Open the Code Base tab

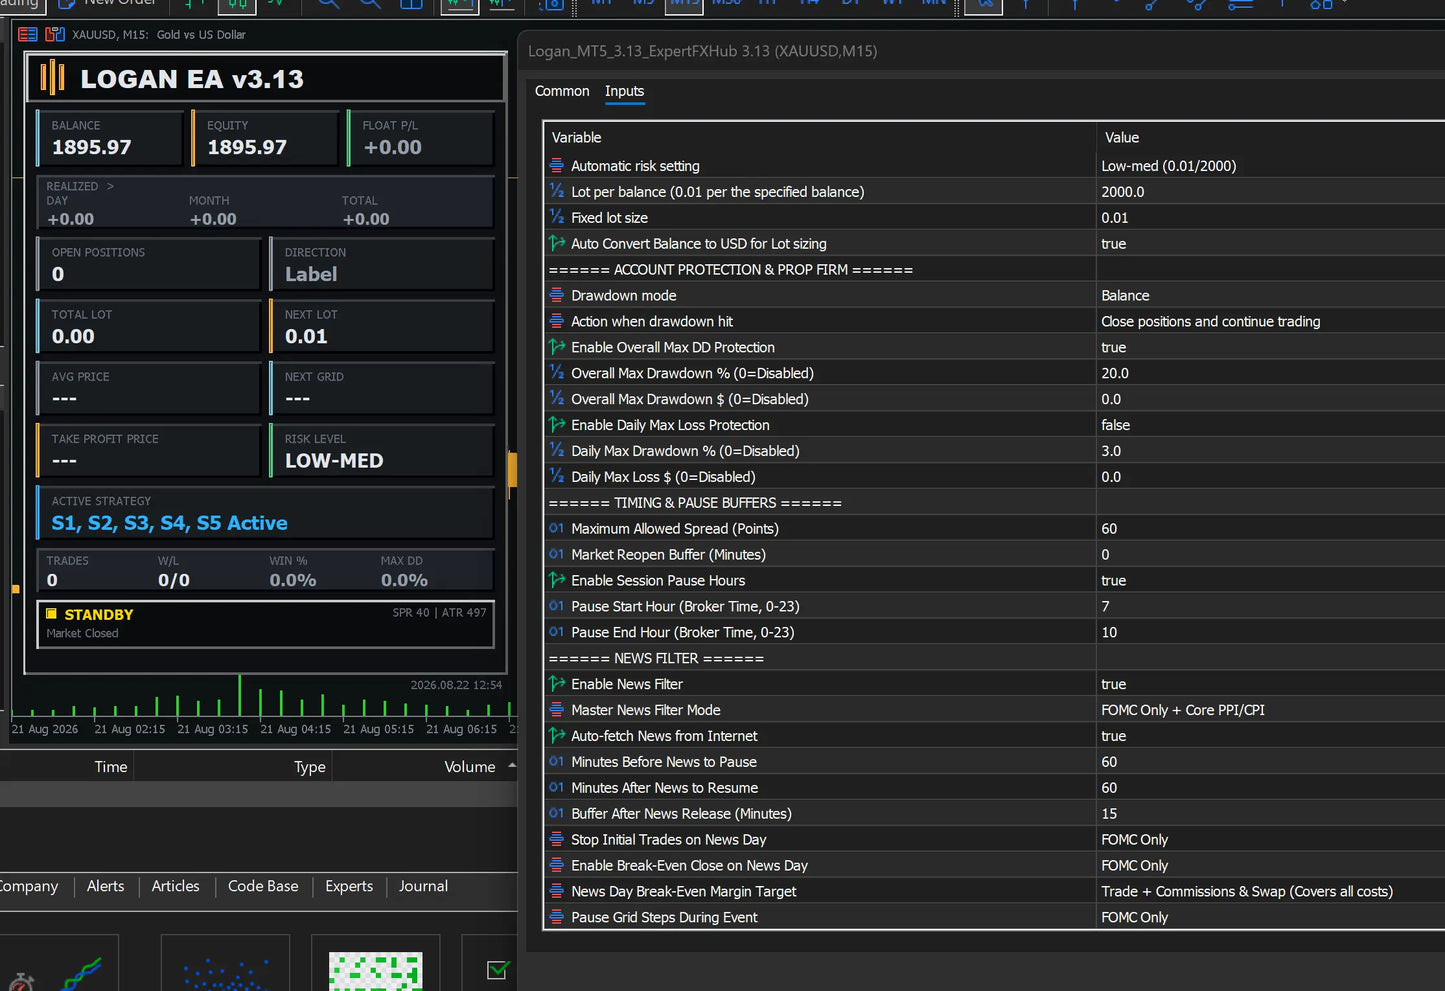click(x=263, y=886)
